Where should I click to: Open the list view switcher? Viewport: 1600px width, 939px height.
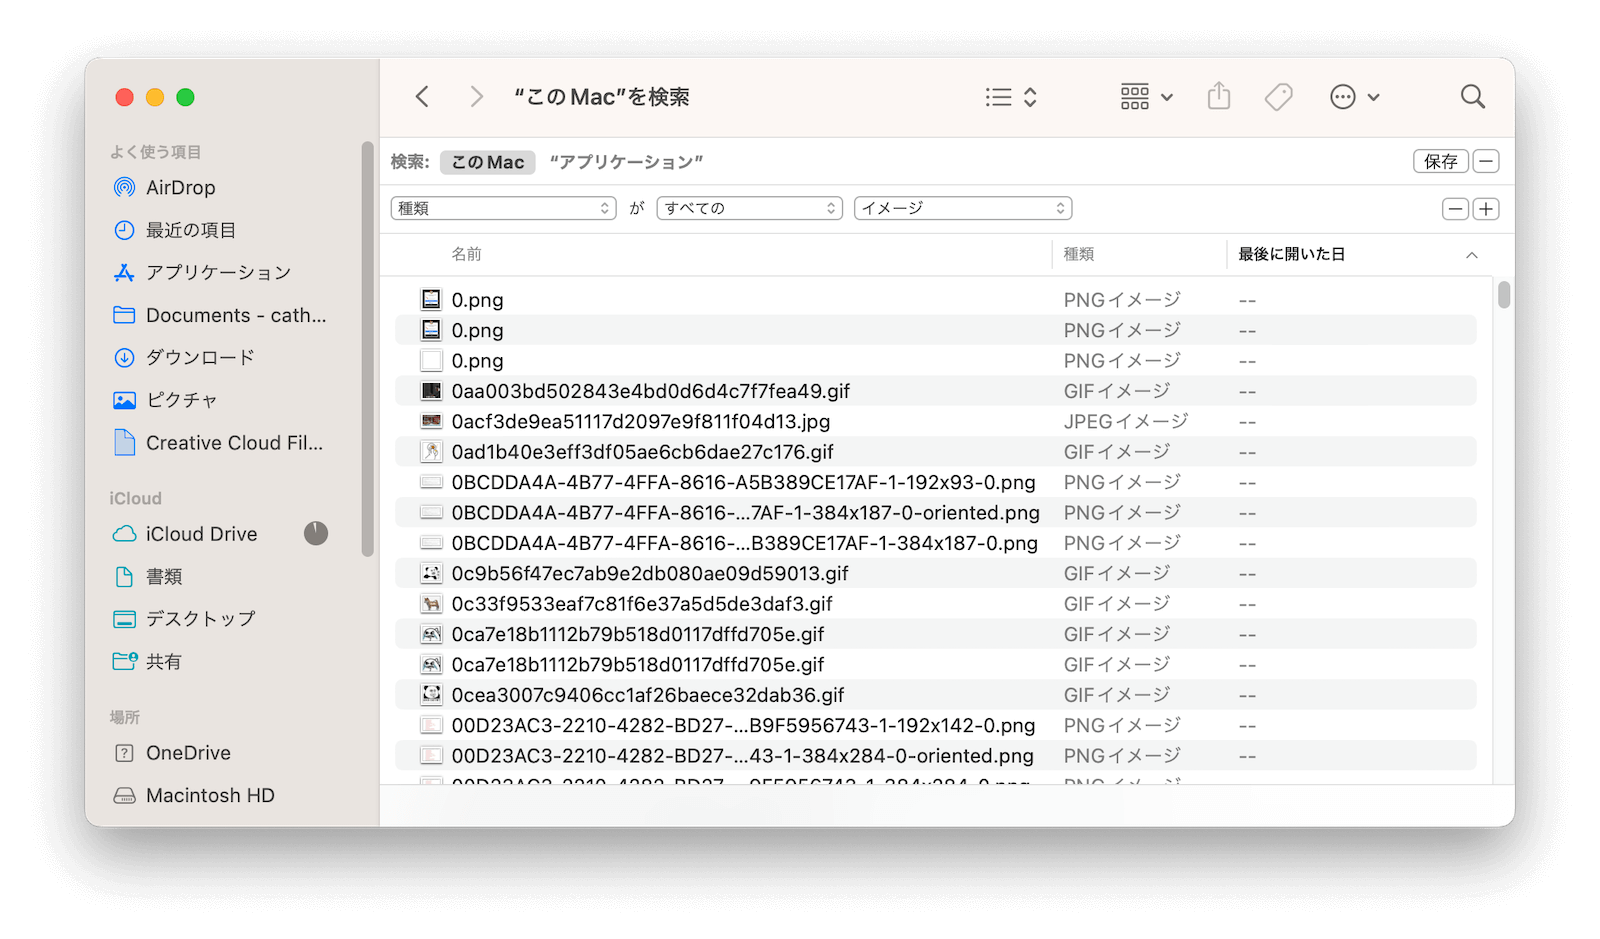pyautogui.click(x=1011, y=97)
